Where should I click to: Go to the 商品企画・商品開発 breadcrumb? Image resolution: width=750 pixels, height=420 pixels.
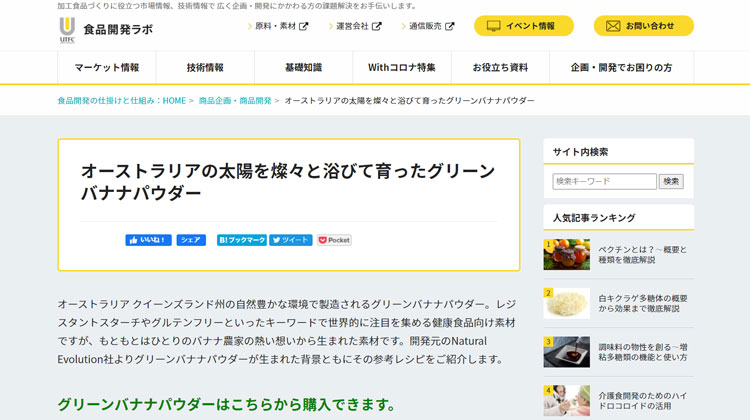[235, 101]
